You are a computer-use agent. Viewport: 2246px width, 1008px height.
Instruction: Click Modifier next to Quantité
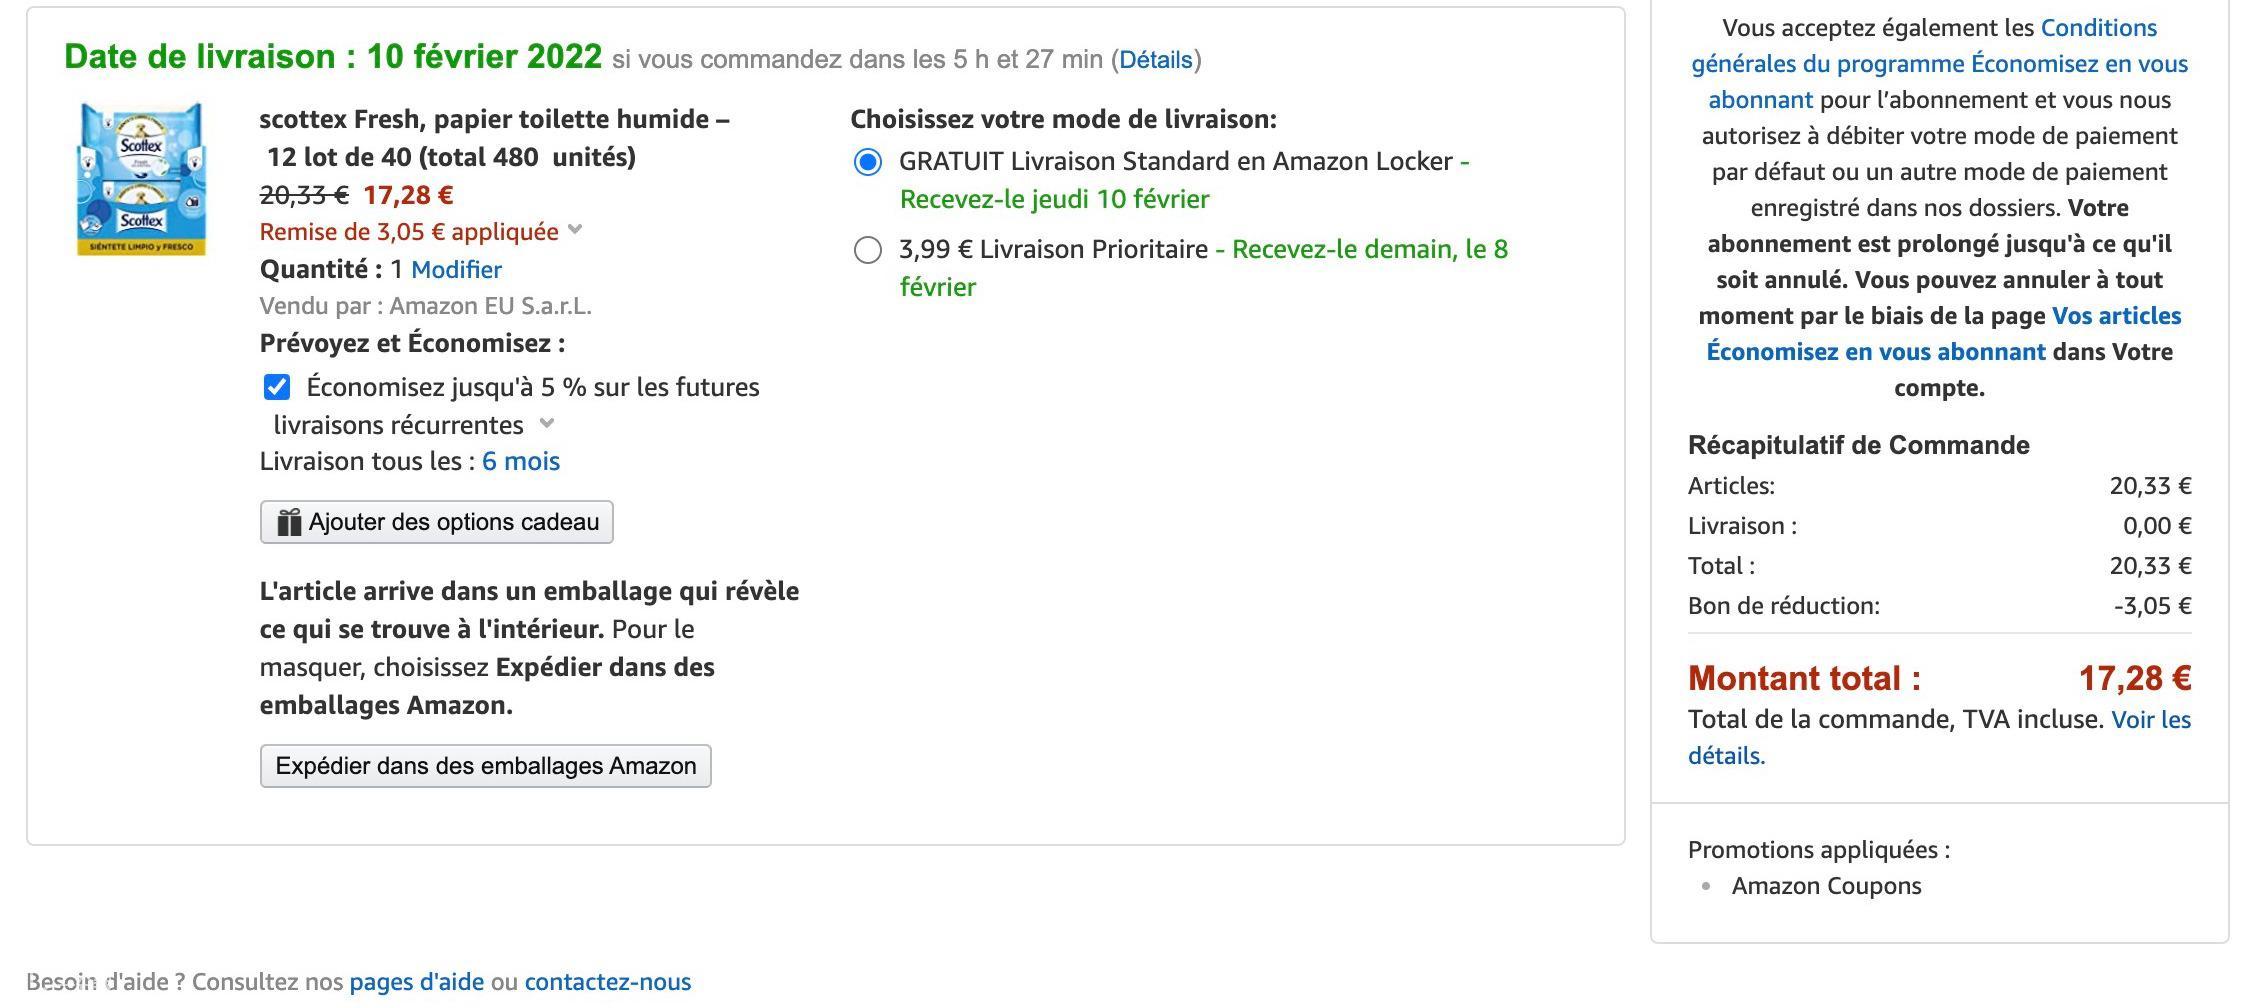pyautogui.click(x=456, y=269)
